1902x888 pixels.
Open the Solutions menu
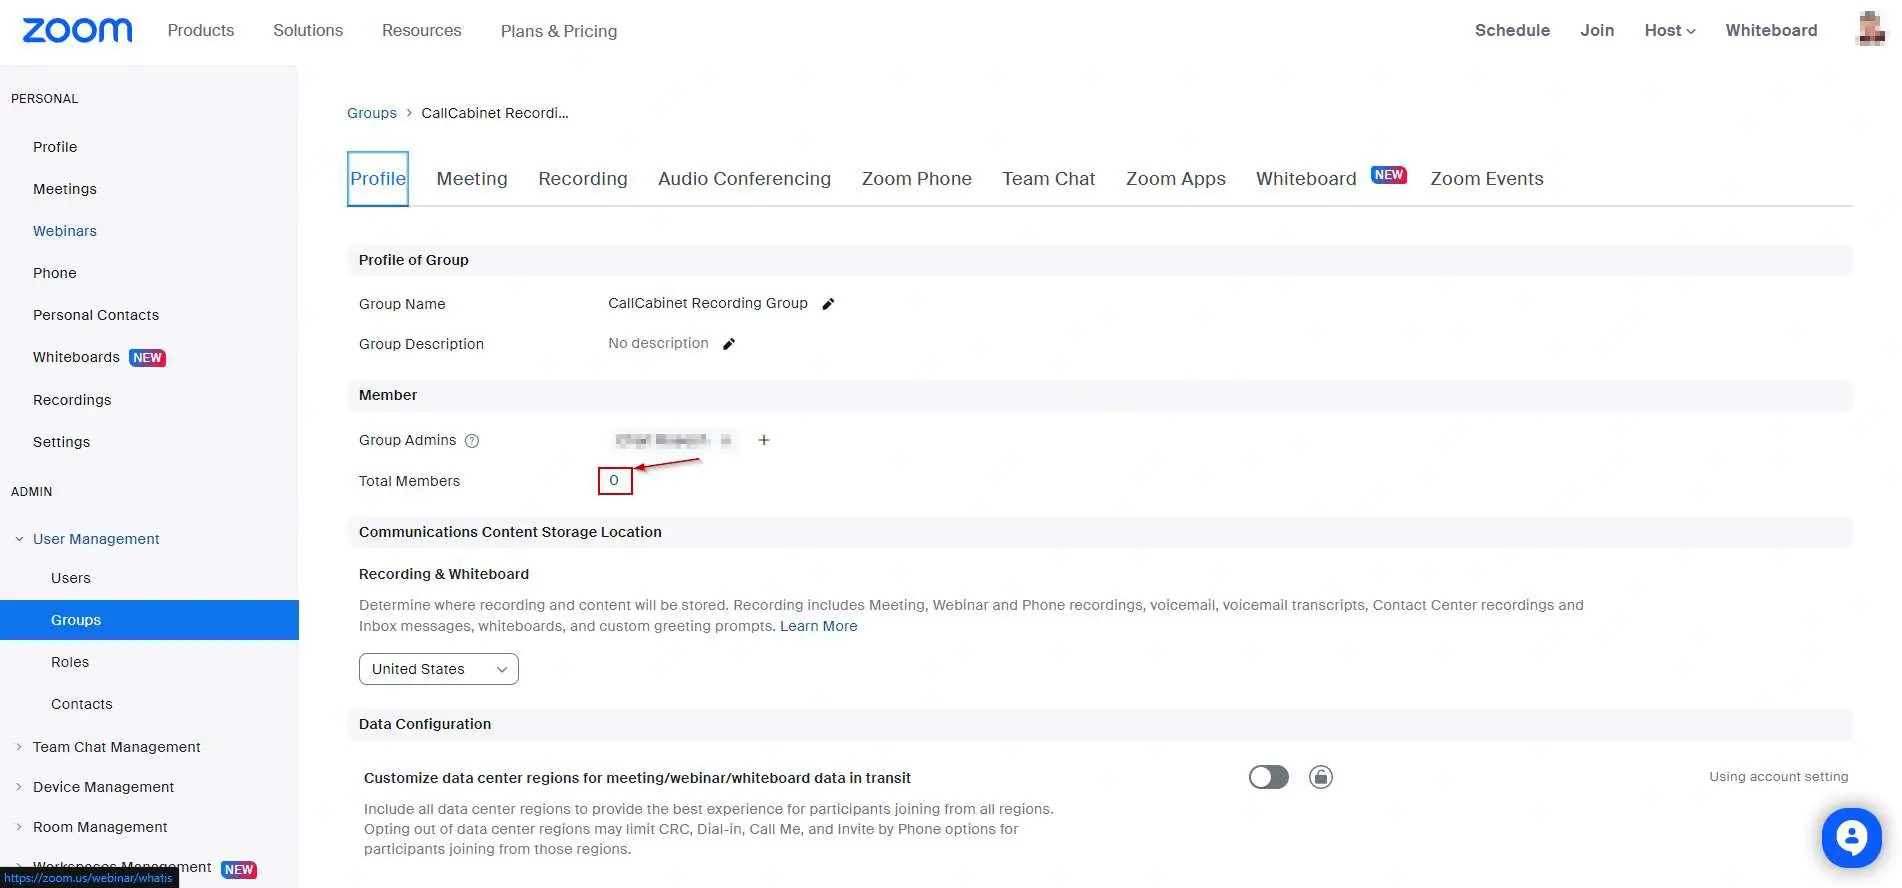pyautogui.click(x=308, y=30)
